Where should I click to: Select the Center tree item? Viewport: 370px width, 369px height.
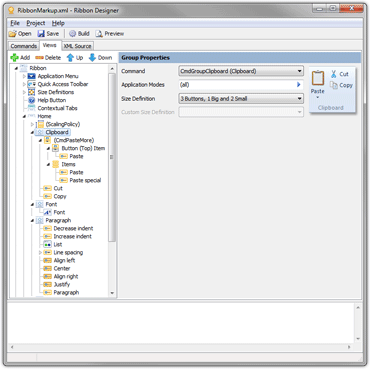(x=62, y=268)
